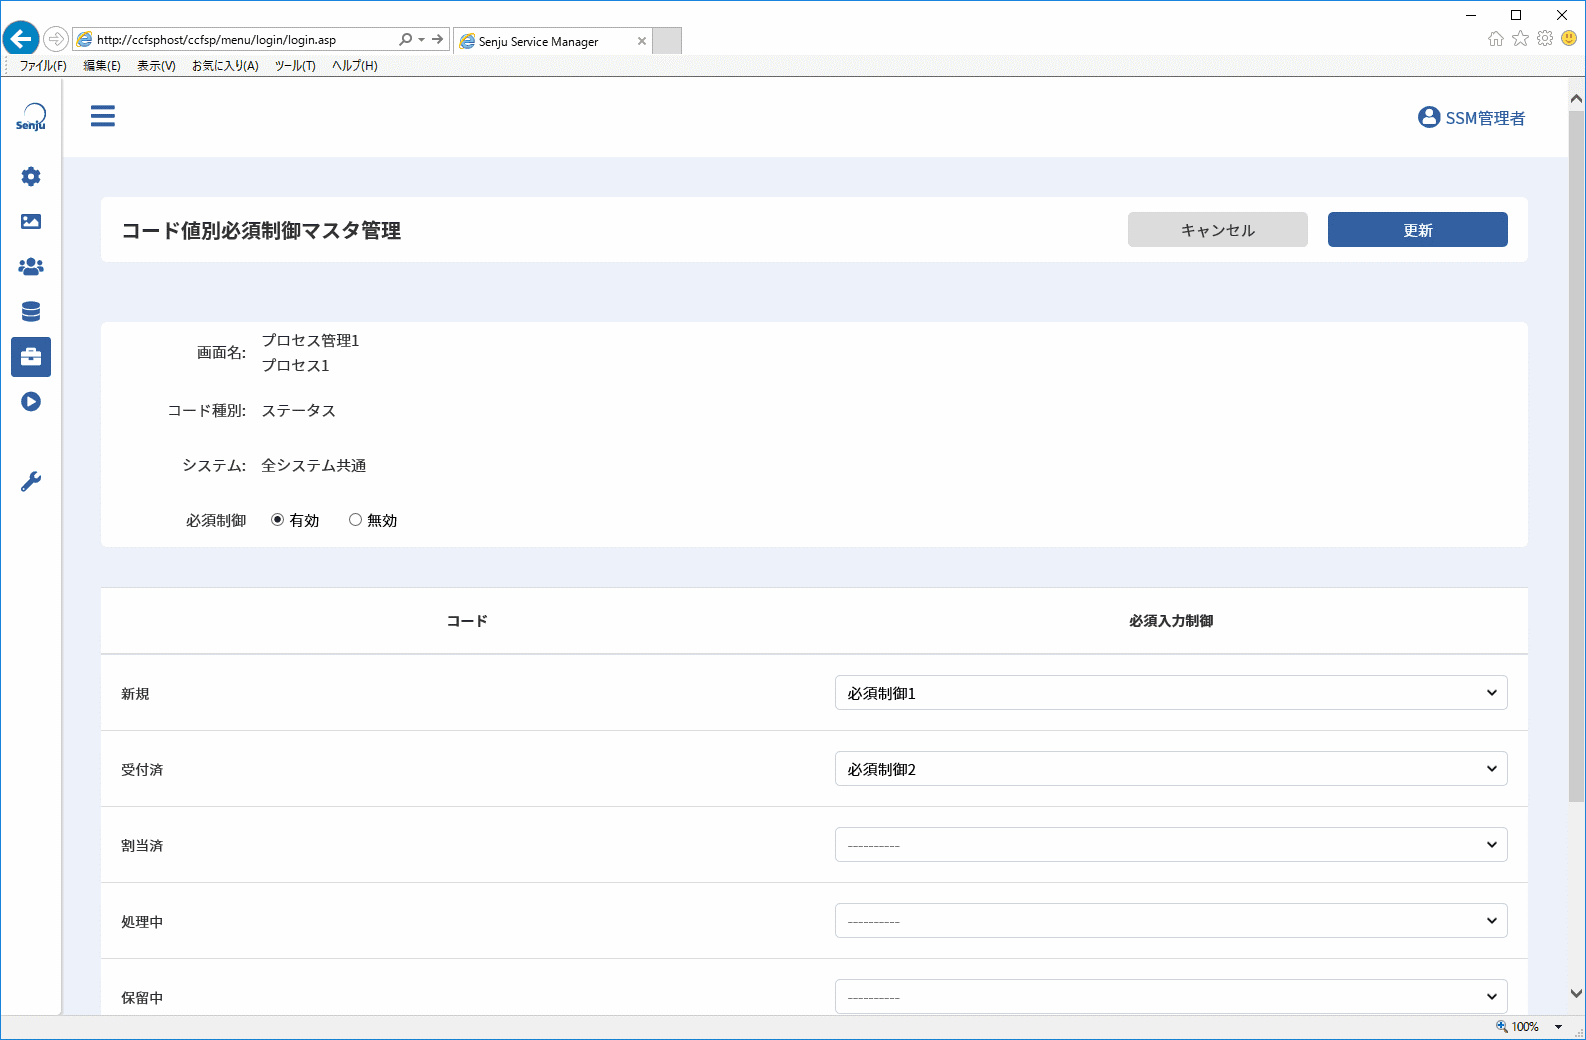Click the scrollbar up arrow

1577,98
